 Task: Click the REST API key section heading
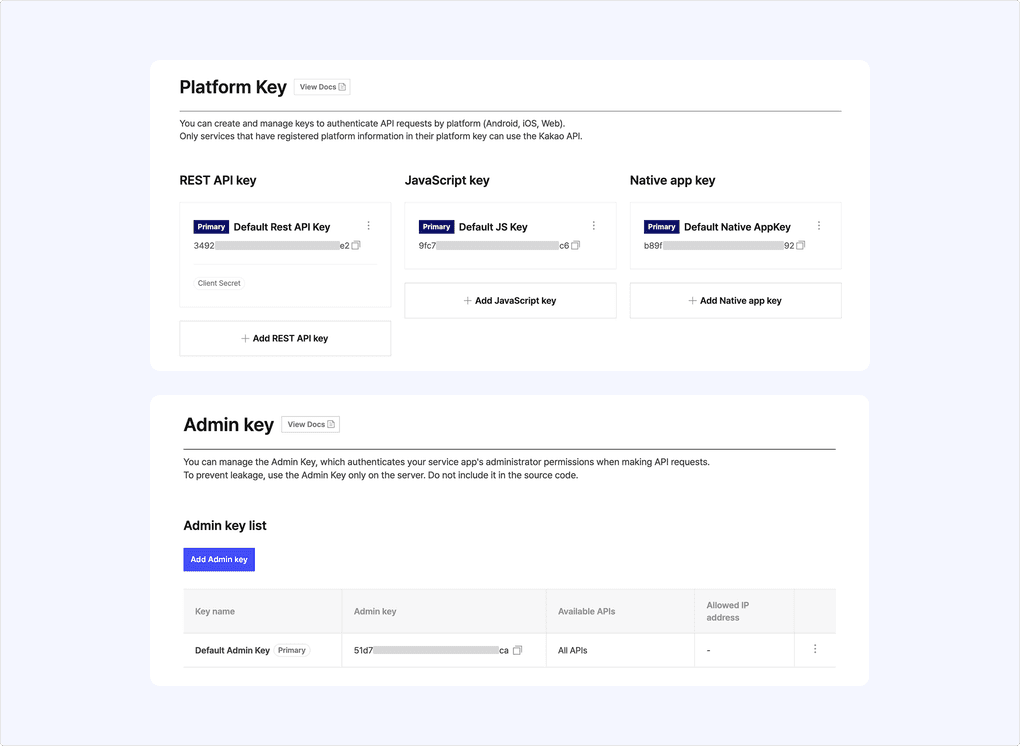point(218,180)
